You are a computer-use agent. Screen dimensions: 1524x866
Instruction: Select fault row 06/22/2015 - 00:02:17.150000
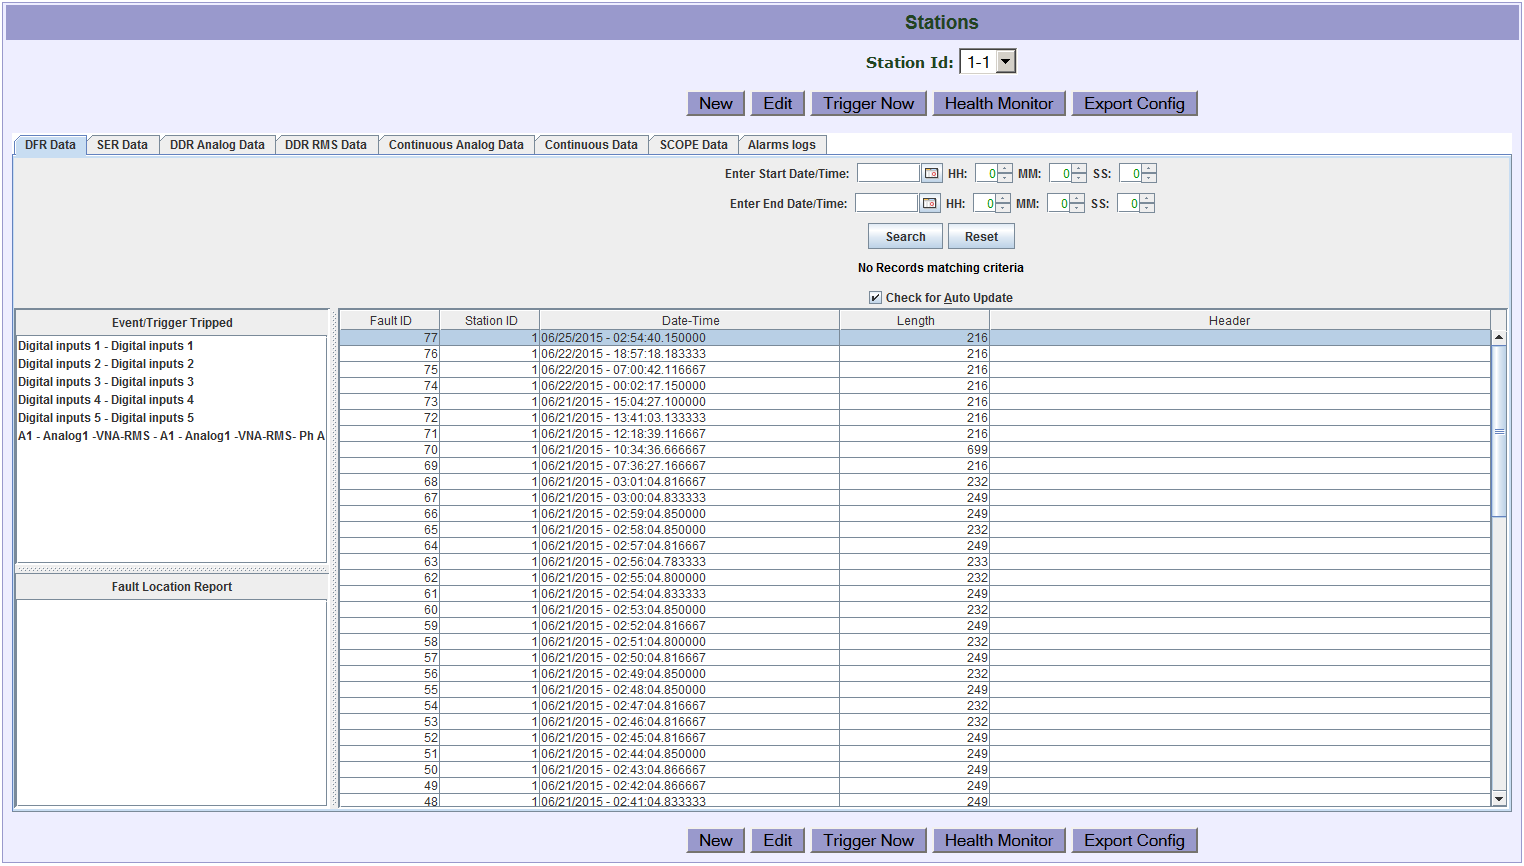point(915,386)
